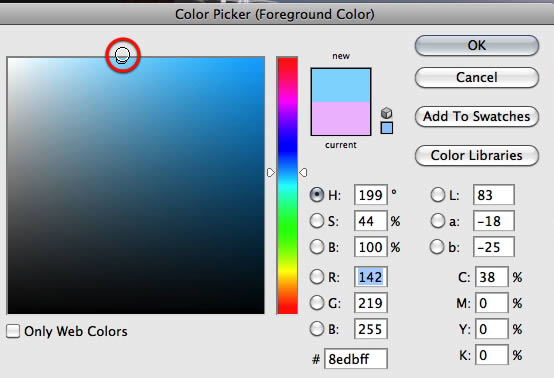Select the G green radio button

coord(317,303)
